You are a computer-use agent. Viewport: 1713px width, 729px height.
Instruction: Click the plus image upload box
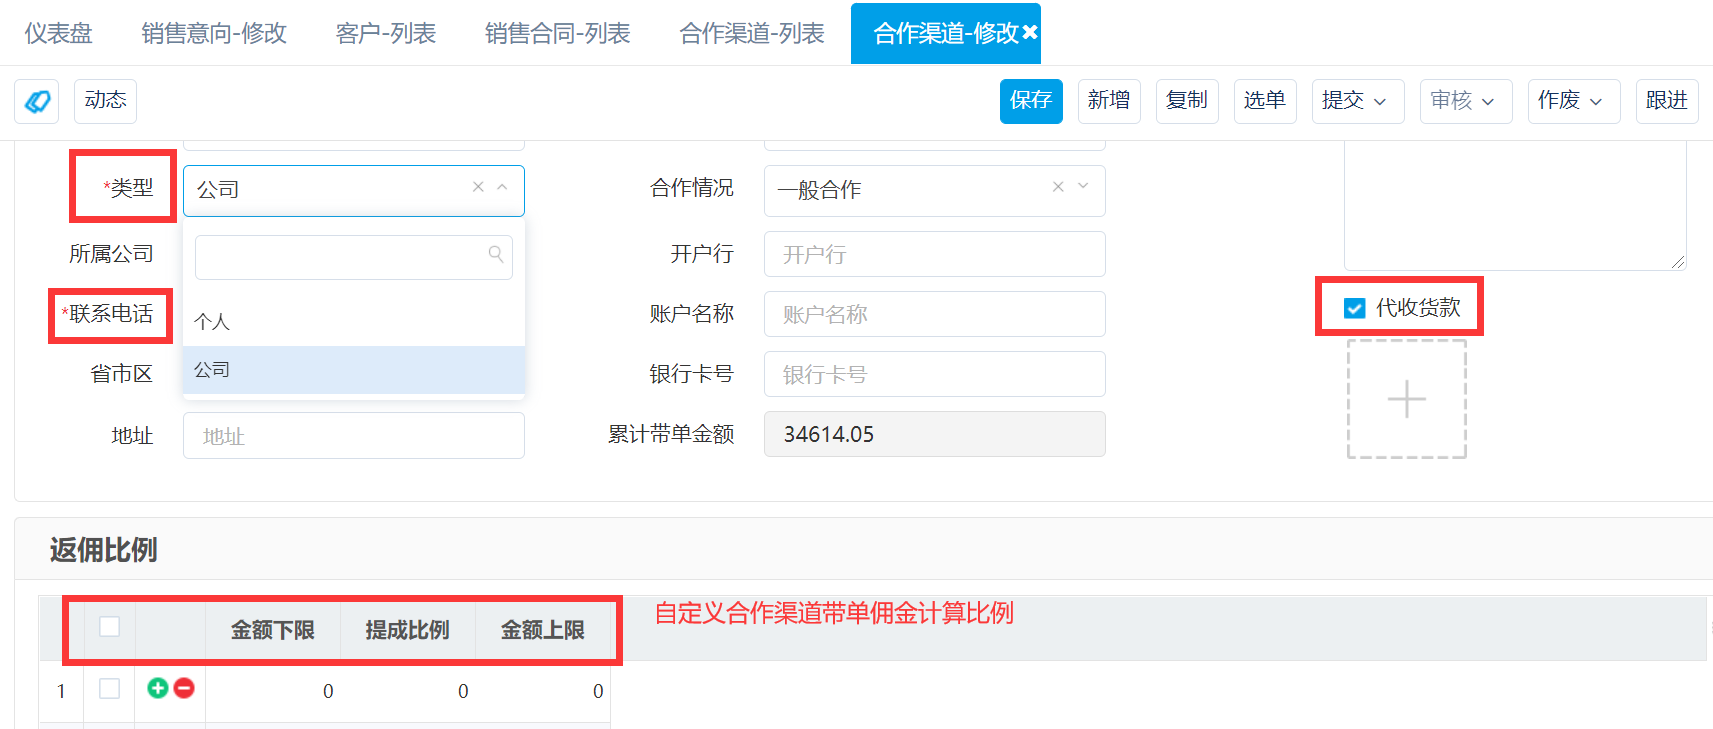pos(1407,399)
